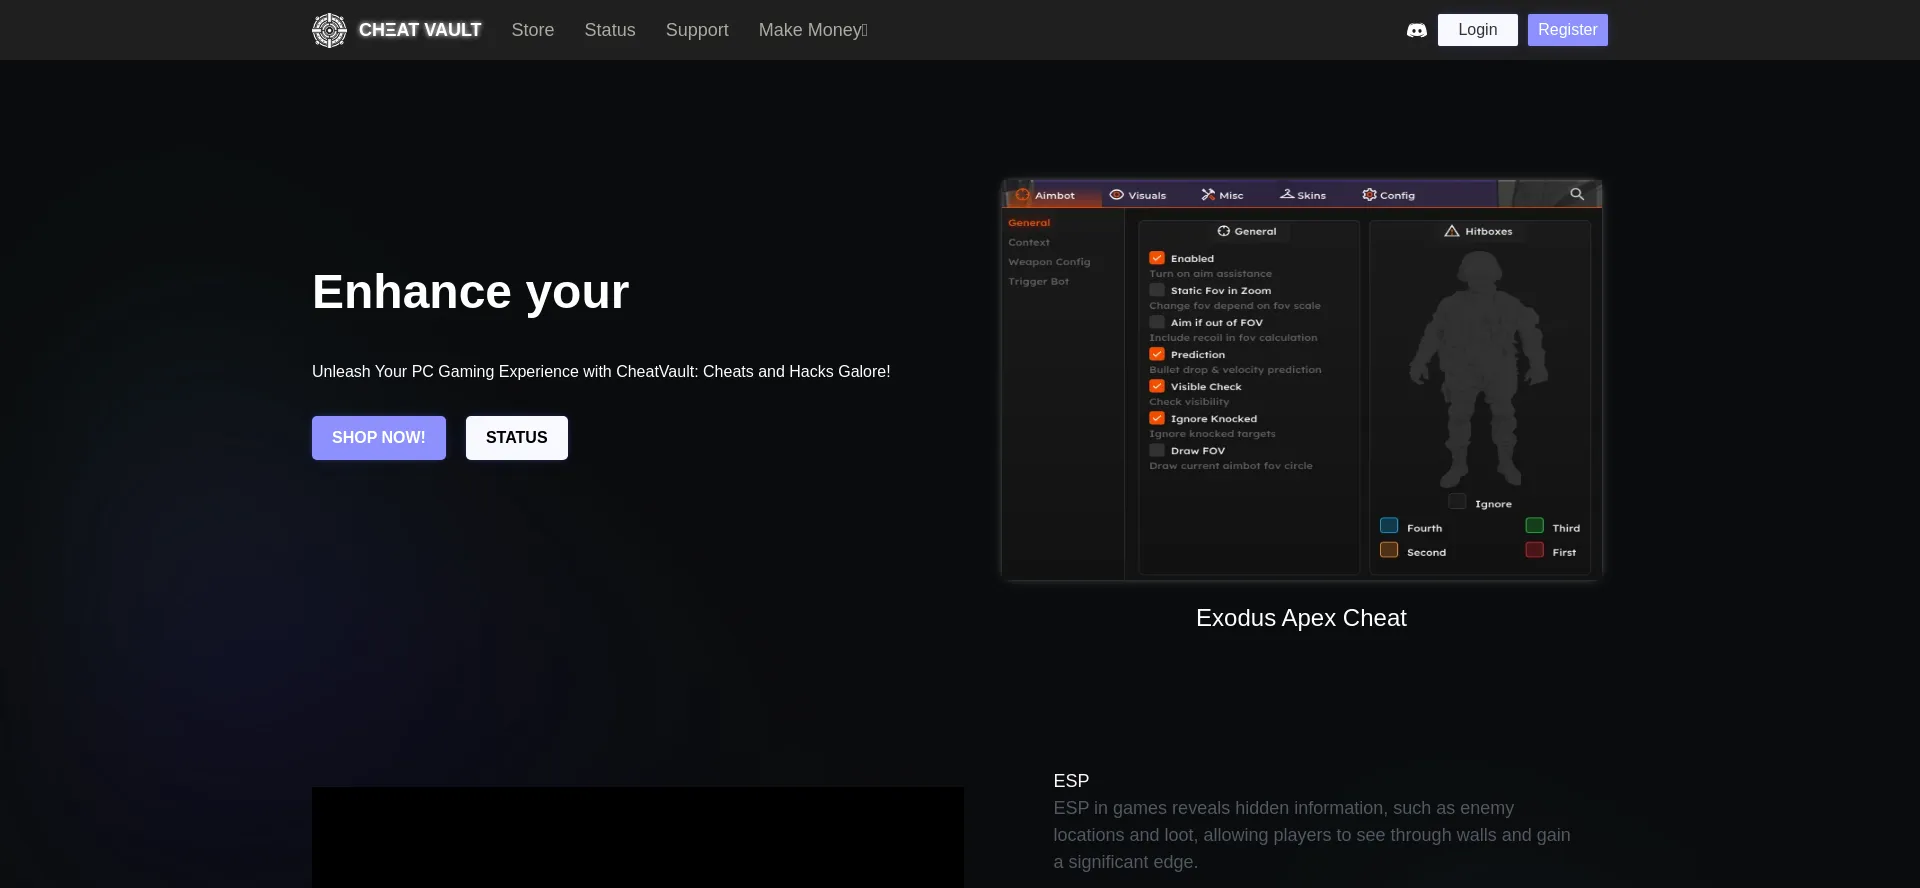
Task: Disable the Enabled aim assistance checkbox
Action: (1157, 258)
